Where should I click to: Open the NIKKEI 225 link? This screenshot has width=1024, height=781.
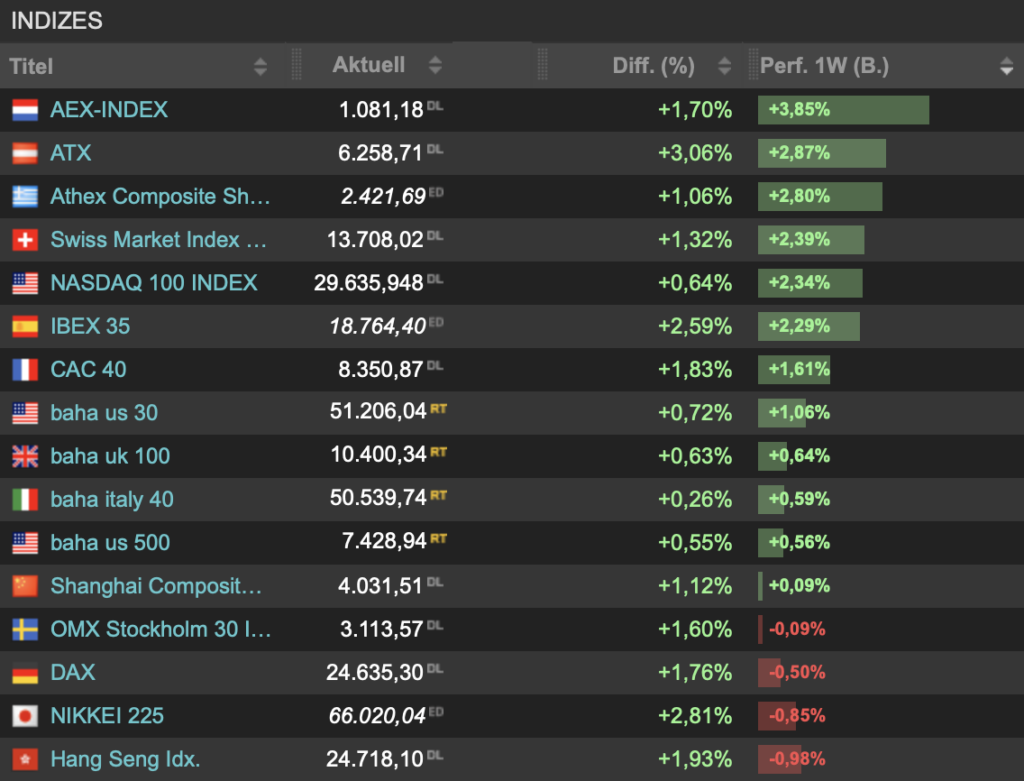click(x=107, y=716)
